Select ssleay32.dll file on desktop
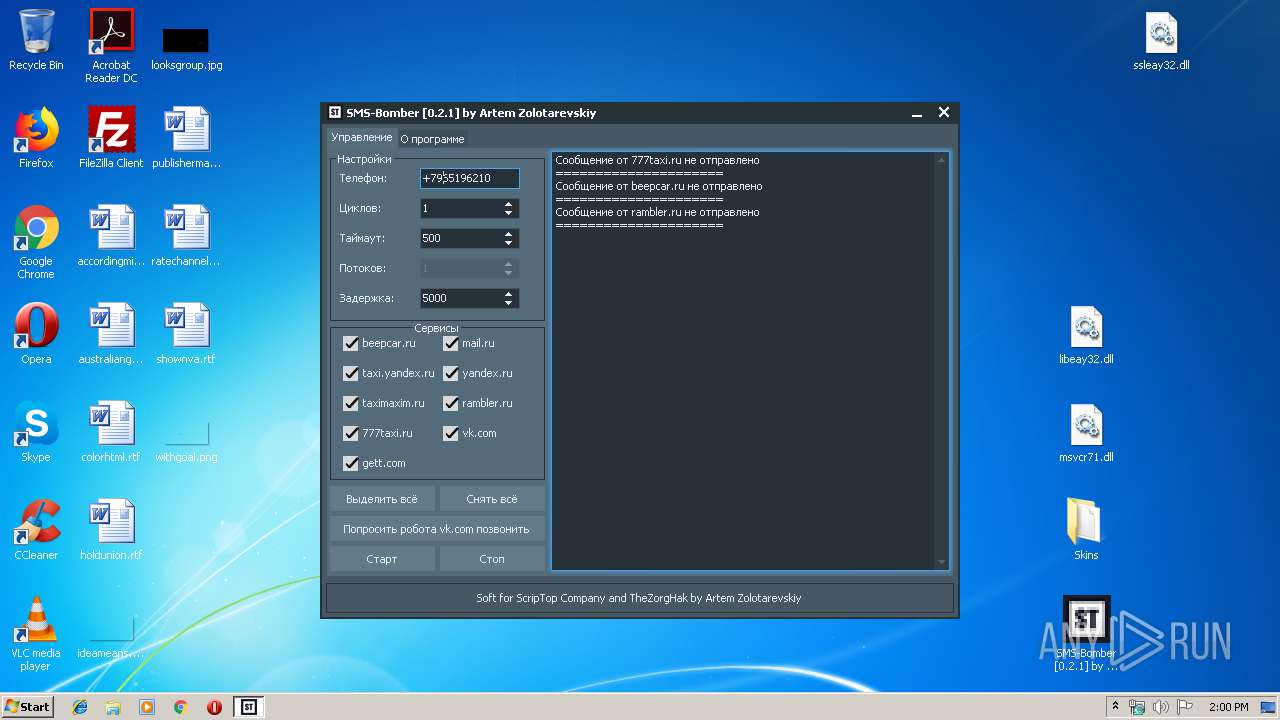The image size is (1280, 720). [x=1161, y=42]
